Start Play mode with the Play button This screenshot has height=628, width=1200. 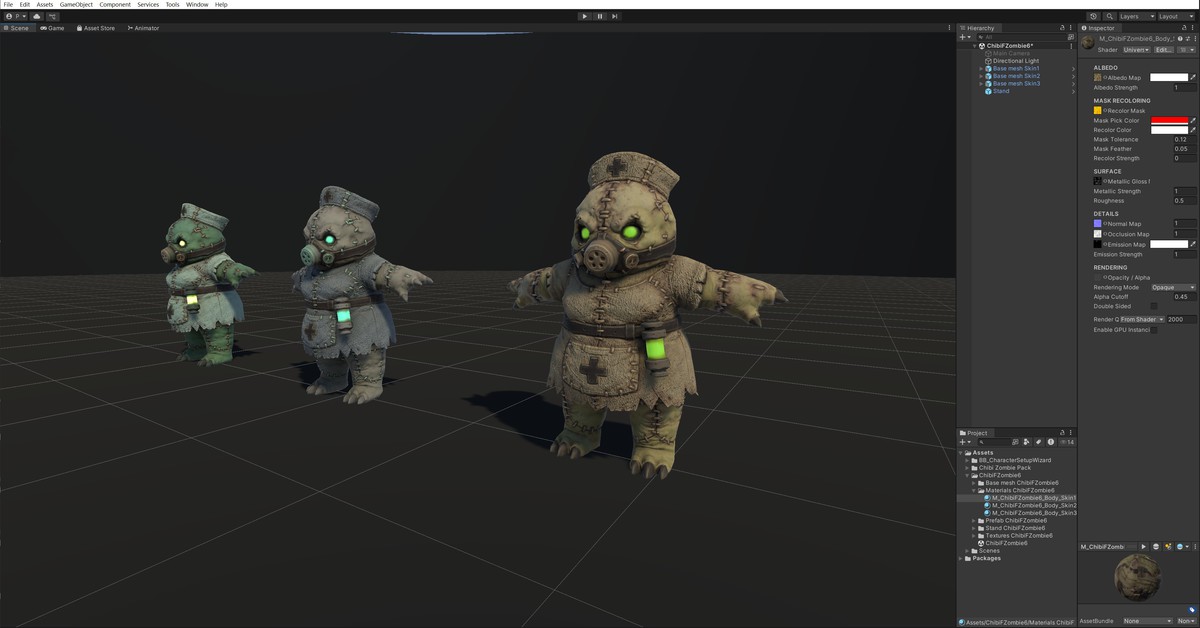pyautogui.click(x=585, y=16)
